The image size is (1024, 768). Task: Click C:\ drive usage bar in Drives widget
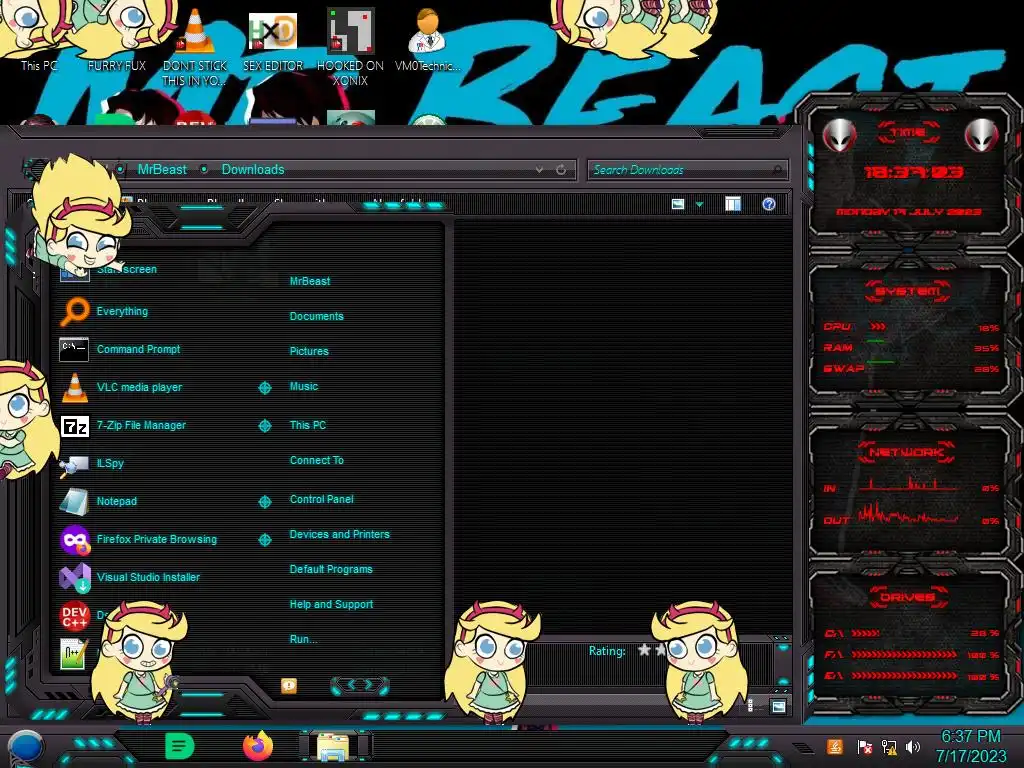point(865,633)
